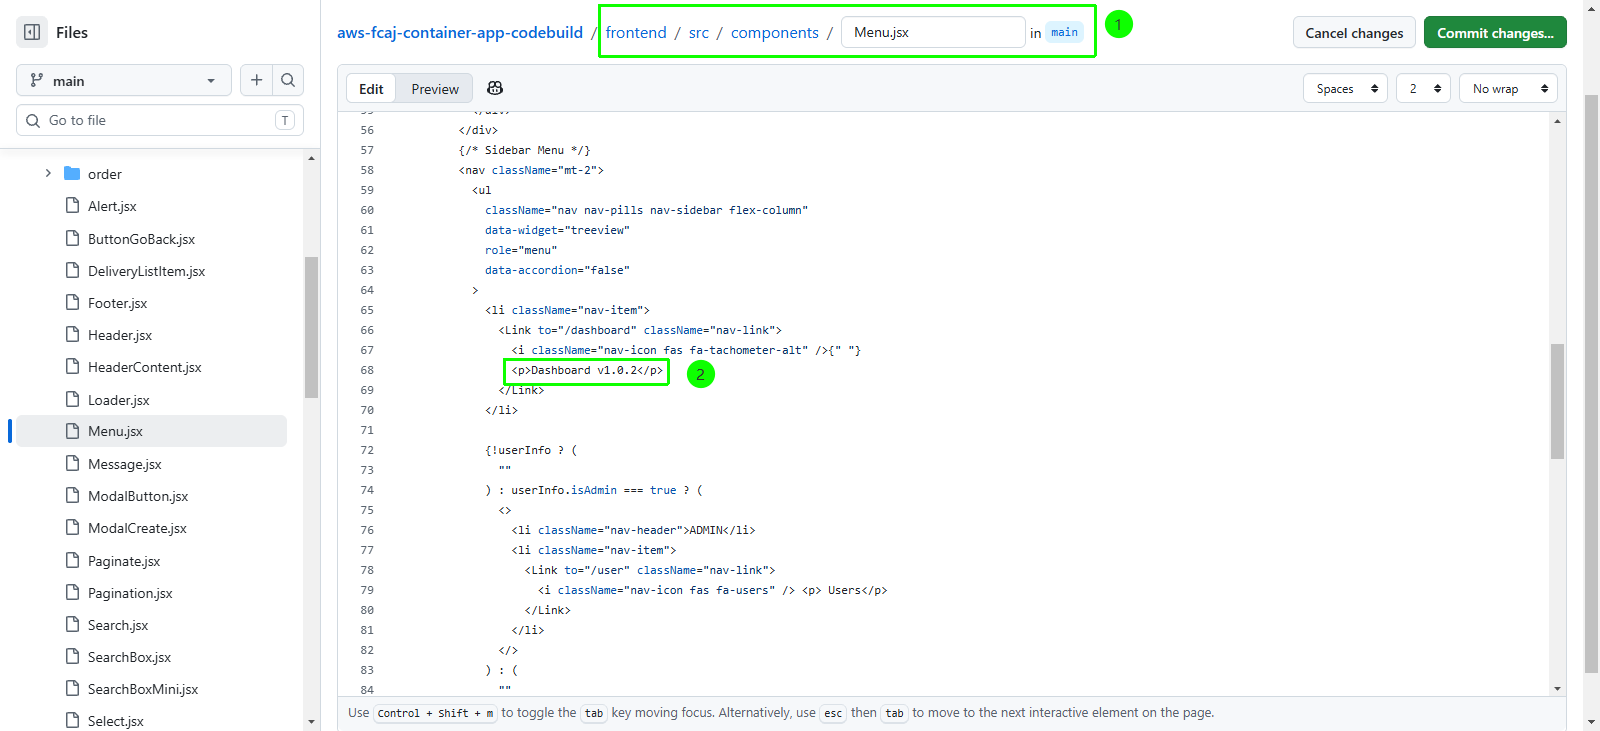Image resolution: width=1600 pixels, height=731 pixels.
Task: Open ModalButton.jsx in file tree
Action: coord(138,496)
